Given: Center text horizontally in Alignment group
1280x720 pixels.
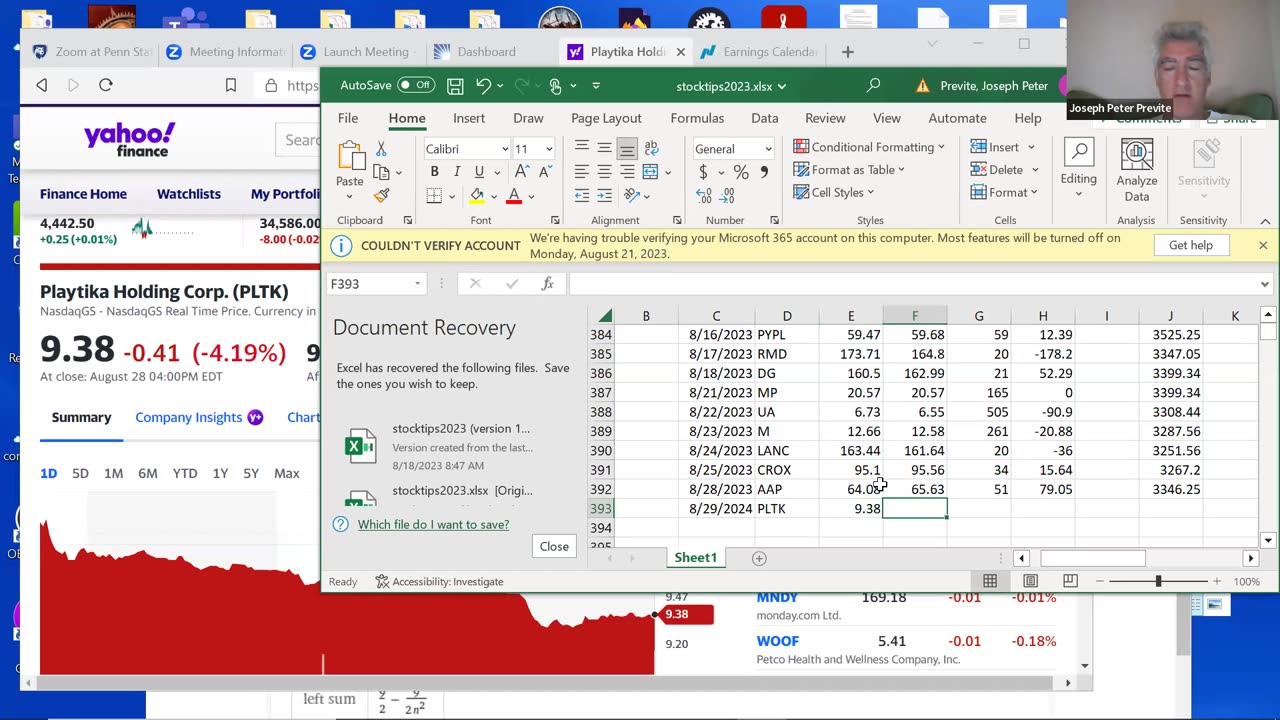Looking at the screenshot, I should pos(604,172).
